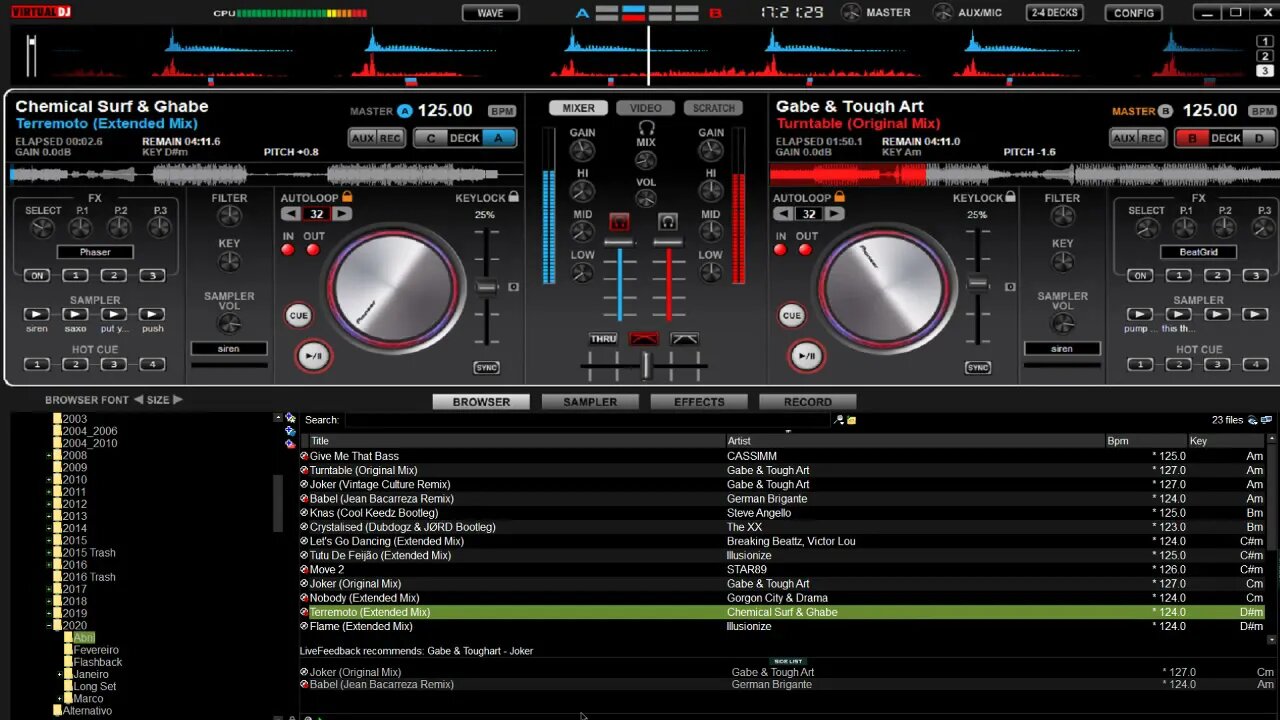1280x720 pixels.
Task: Click the WAVE button
Action: (491, 13)
